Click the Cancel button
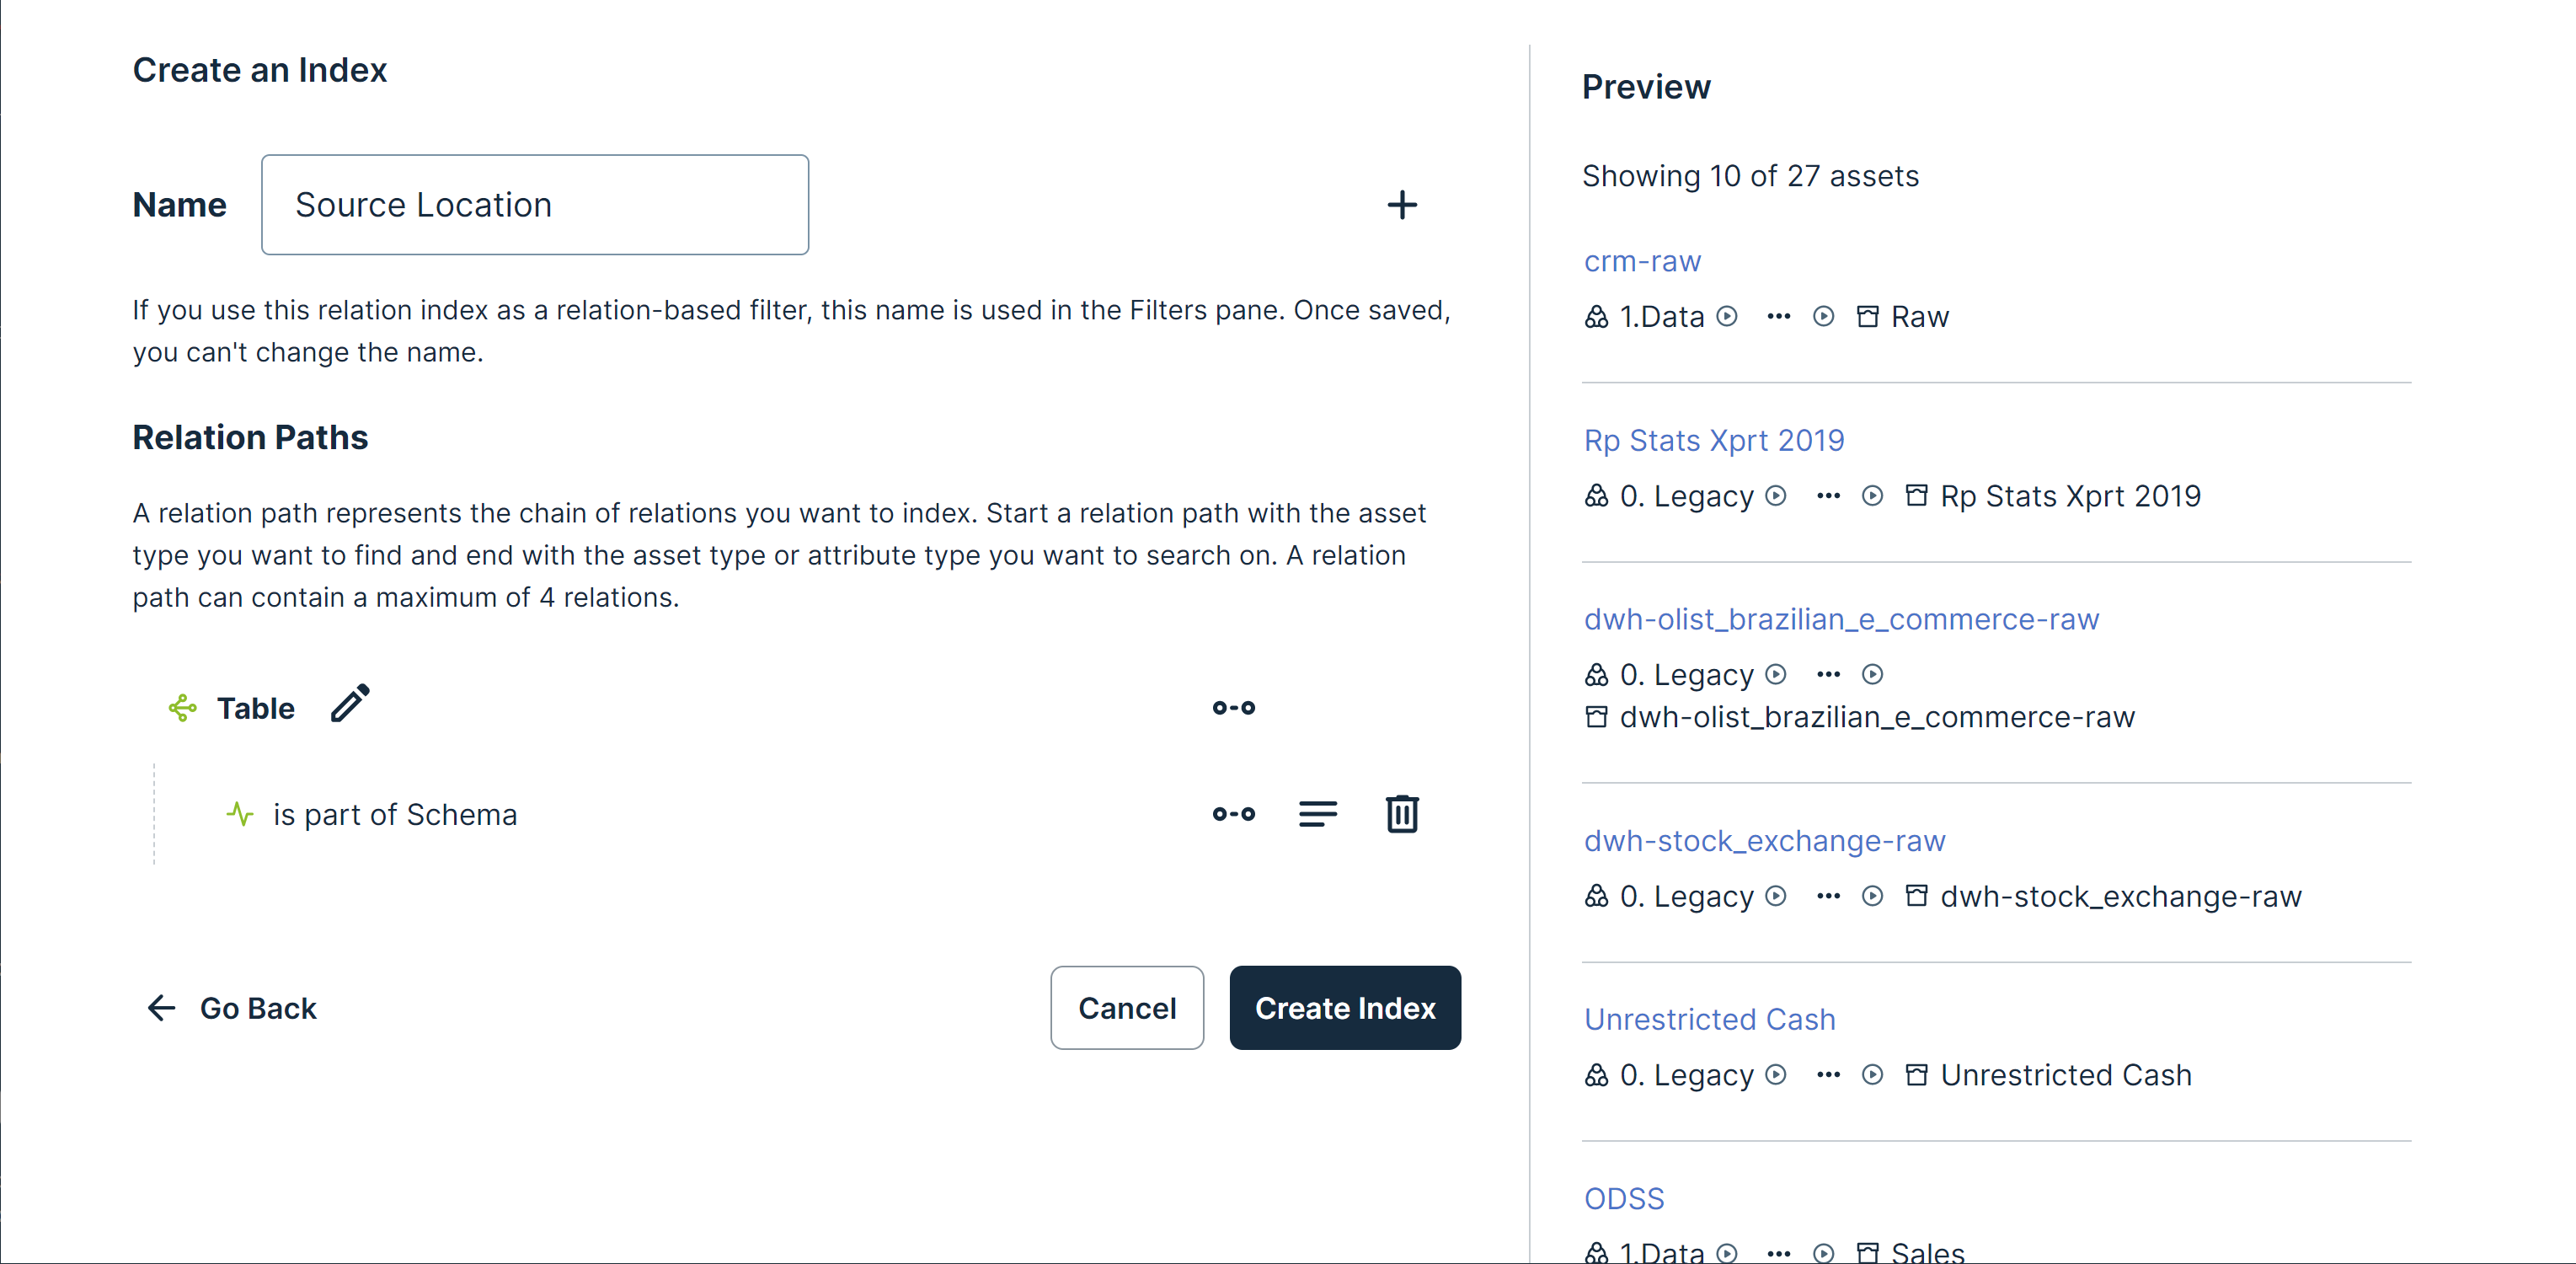 click(x=1126, y=1008)
